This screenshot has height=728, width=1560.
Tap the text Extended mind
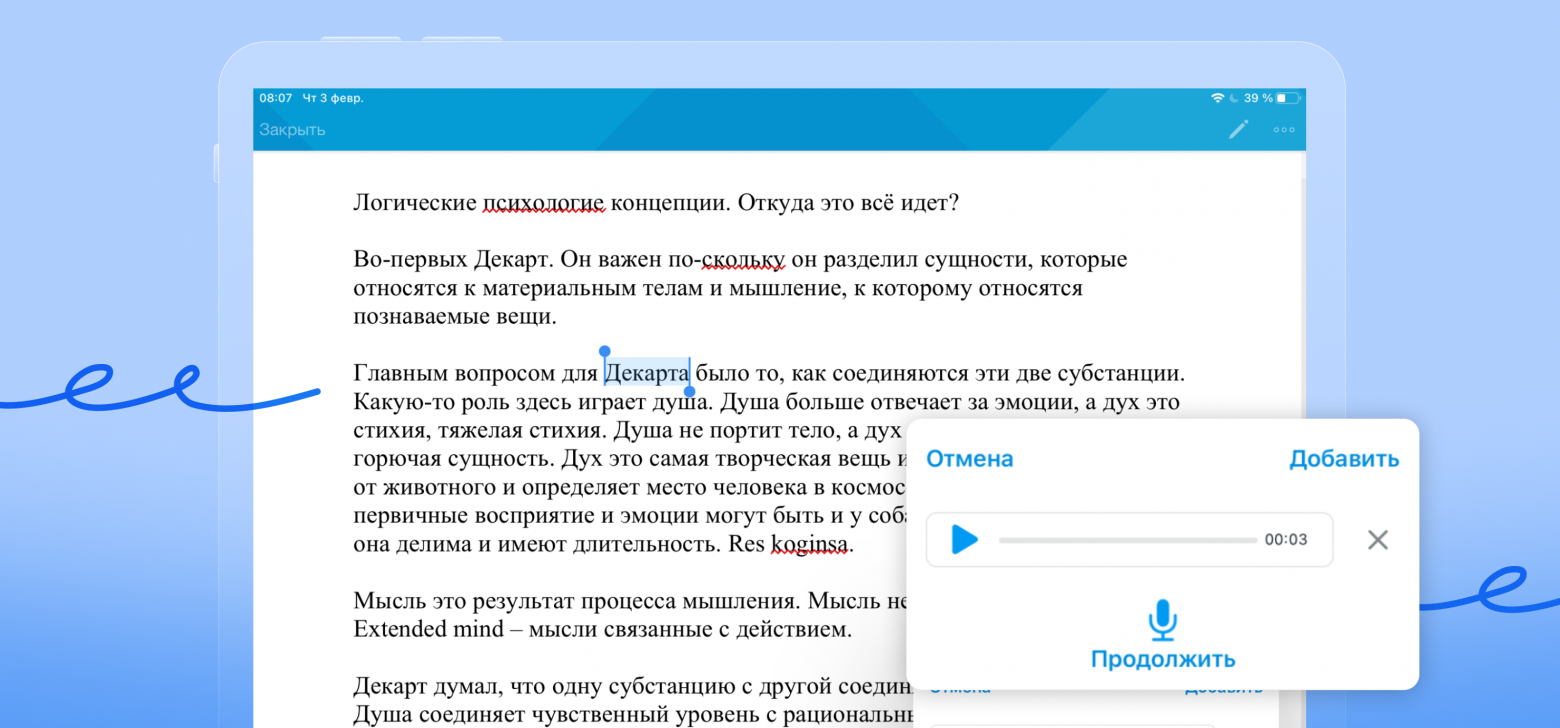(x=429, y=630)
